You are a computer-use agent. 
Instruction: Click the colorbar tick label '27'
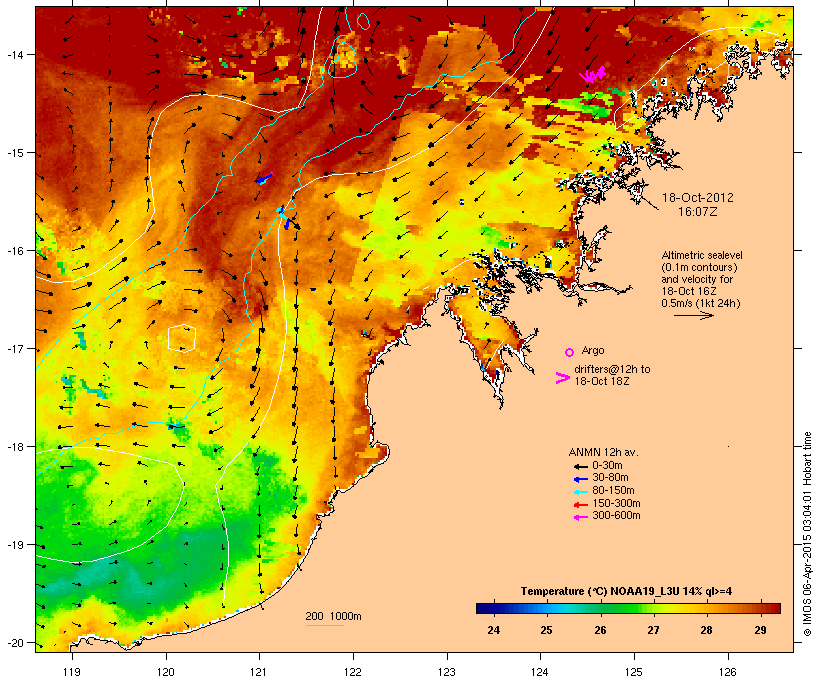(x=653, y=630)
